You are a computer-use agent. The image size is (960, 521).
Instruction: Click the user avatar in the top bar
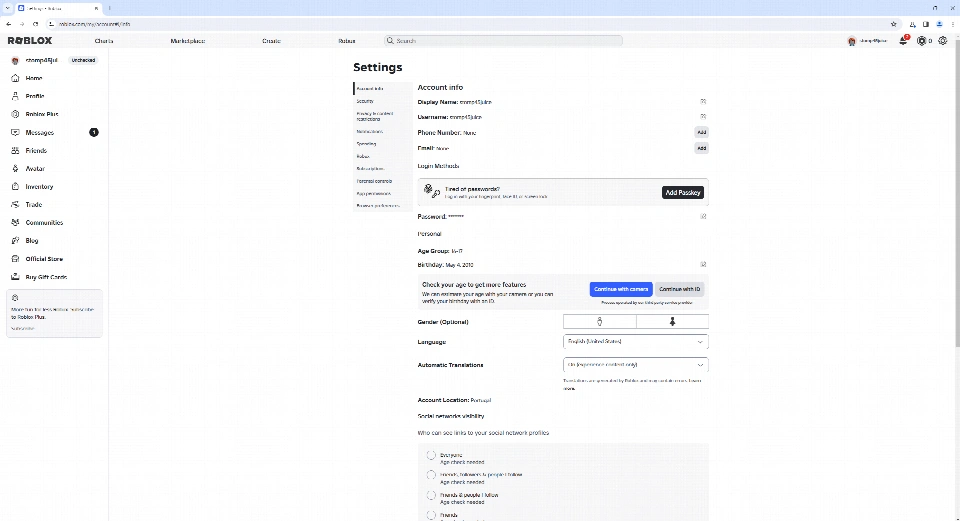tap(852, 41)
